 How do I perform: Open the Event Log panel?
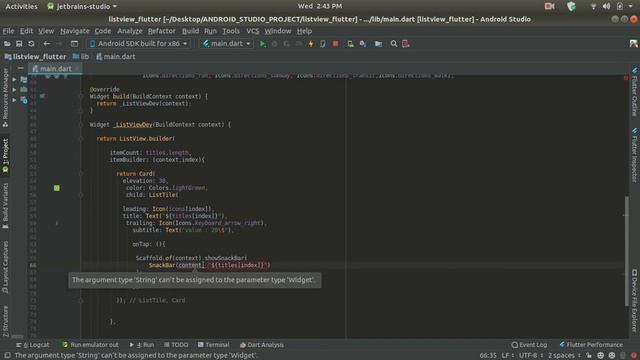pyautogui.click(x=529, y=345)
